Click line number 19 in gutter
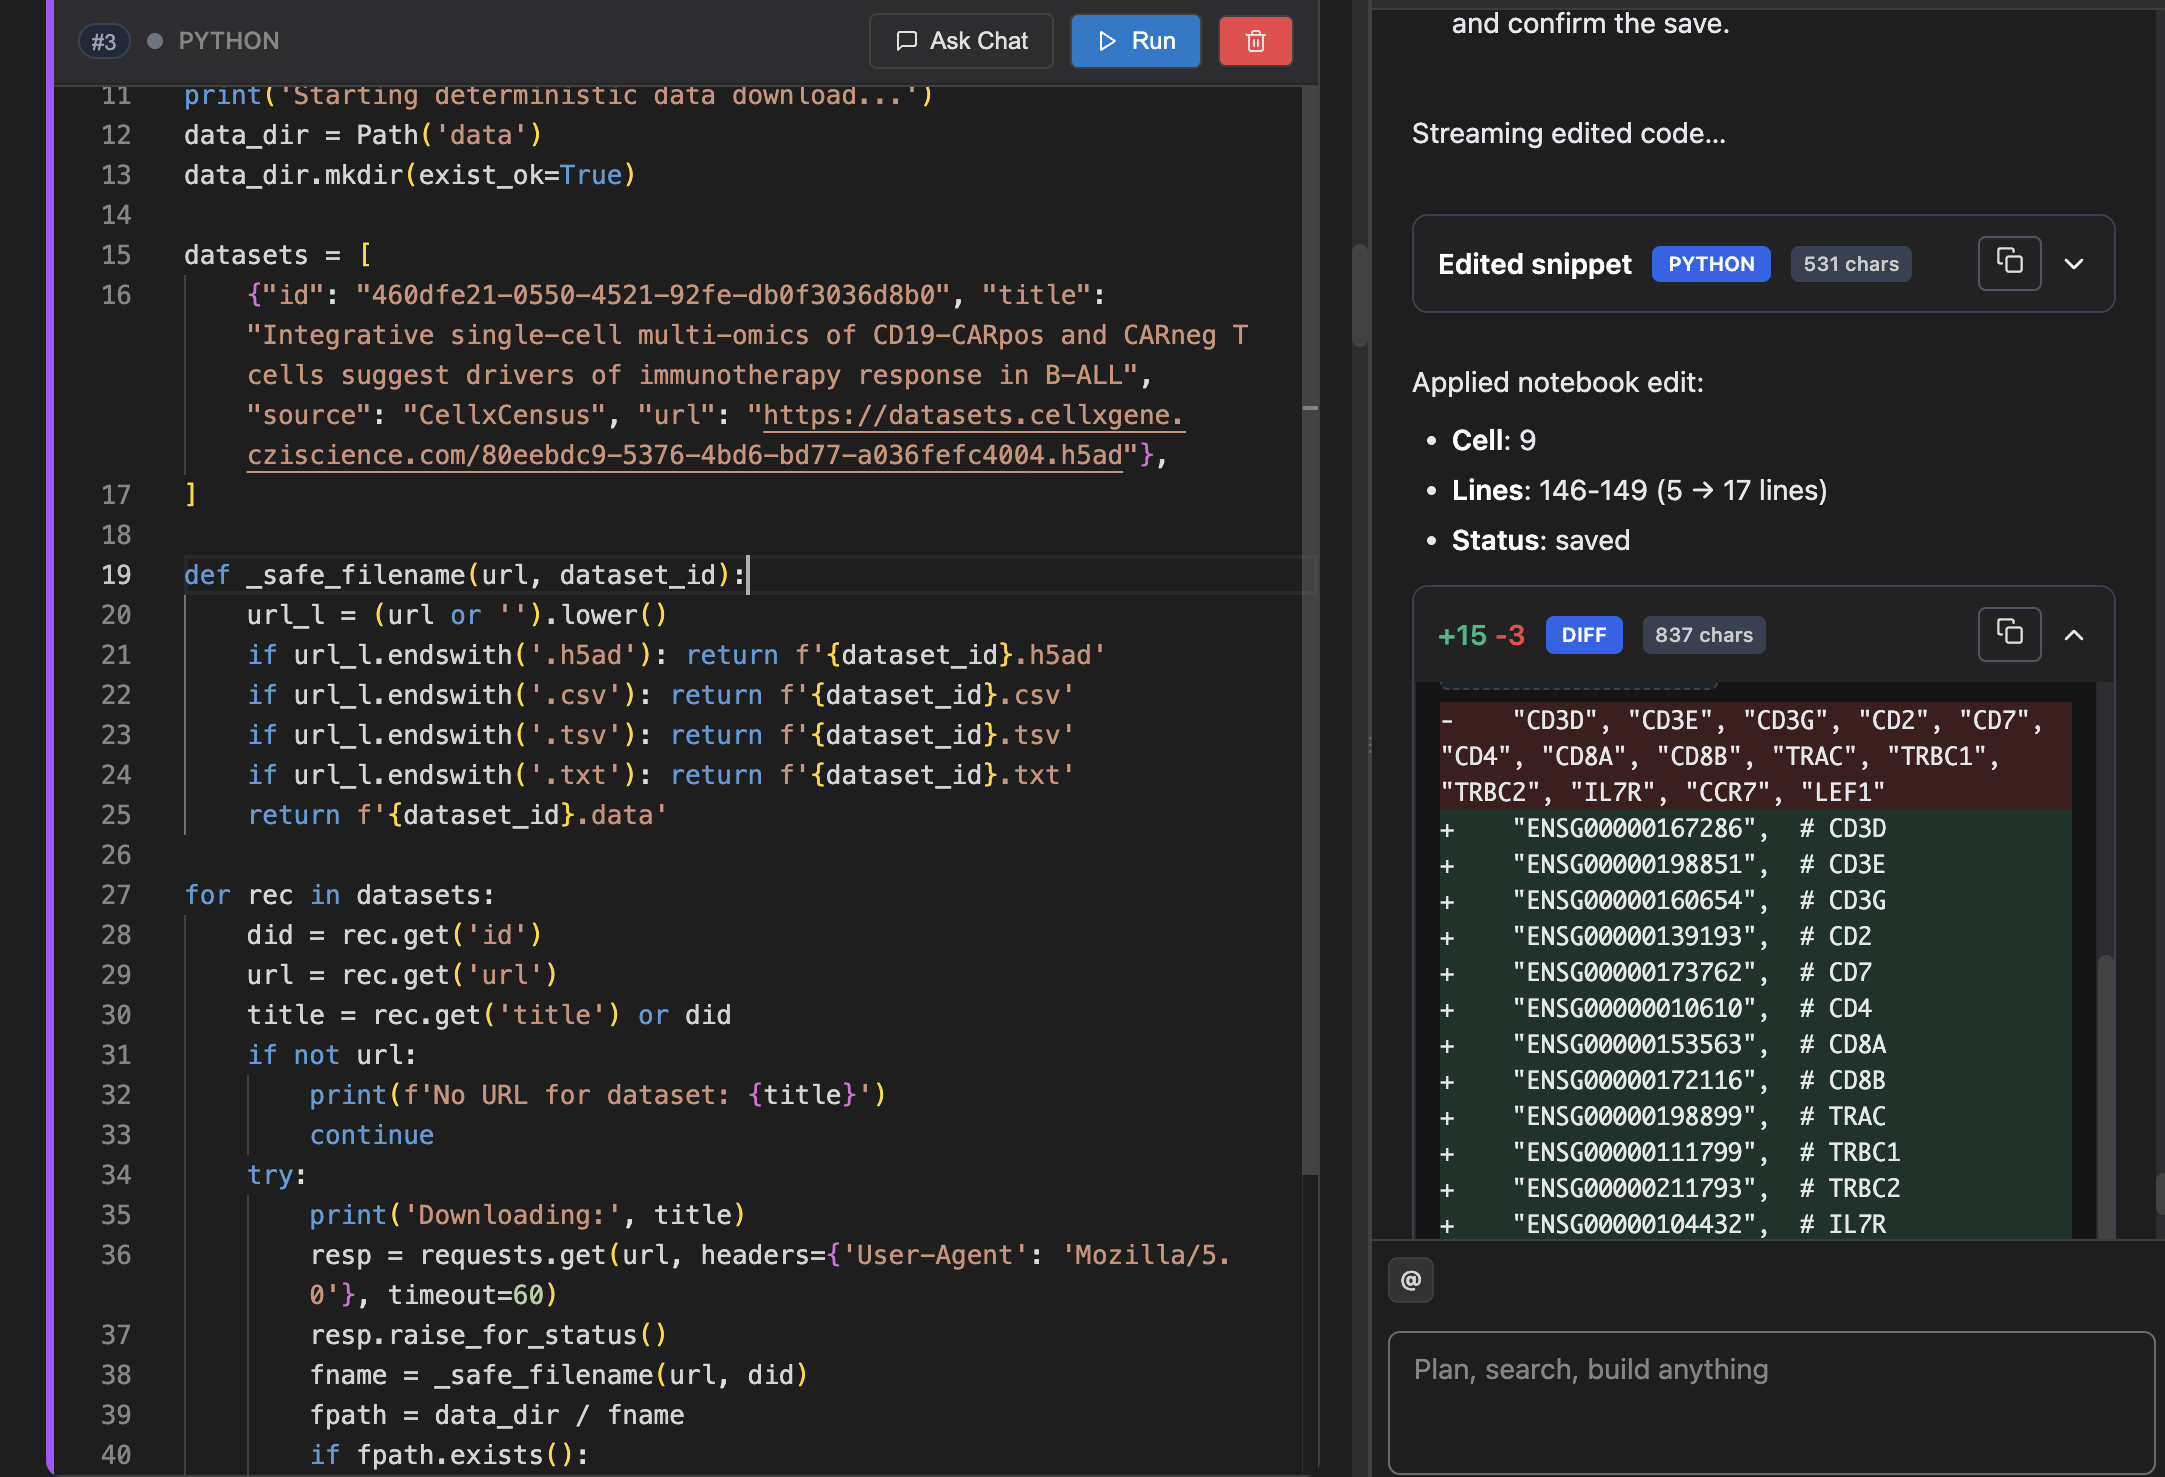The image size is (2165, 1477). point(116,575)
